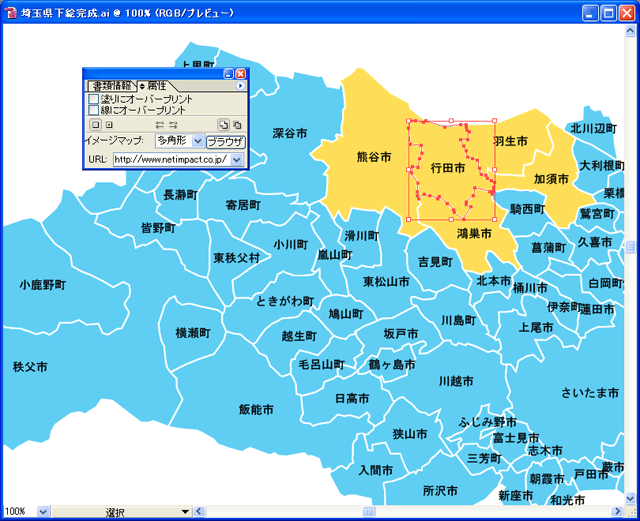640x521 pixels.
Task: Click the 坂戸市 label on the map
Action: [x=401, y=334]
